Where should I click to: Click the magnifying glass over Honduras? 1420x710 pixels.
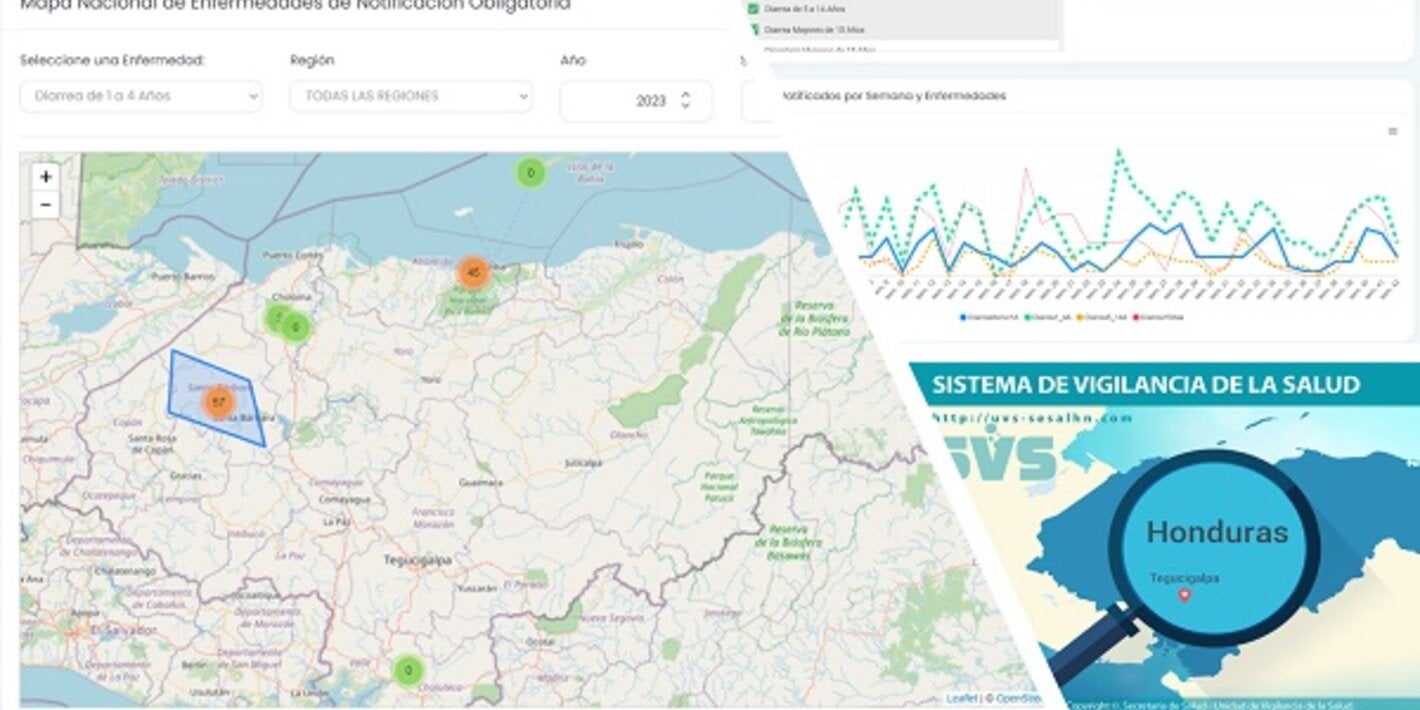point(1214,545)
